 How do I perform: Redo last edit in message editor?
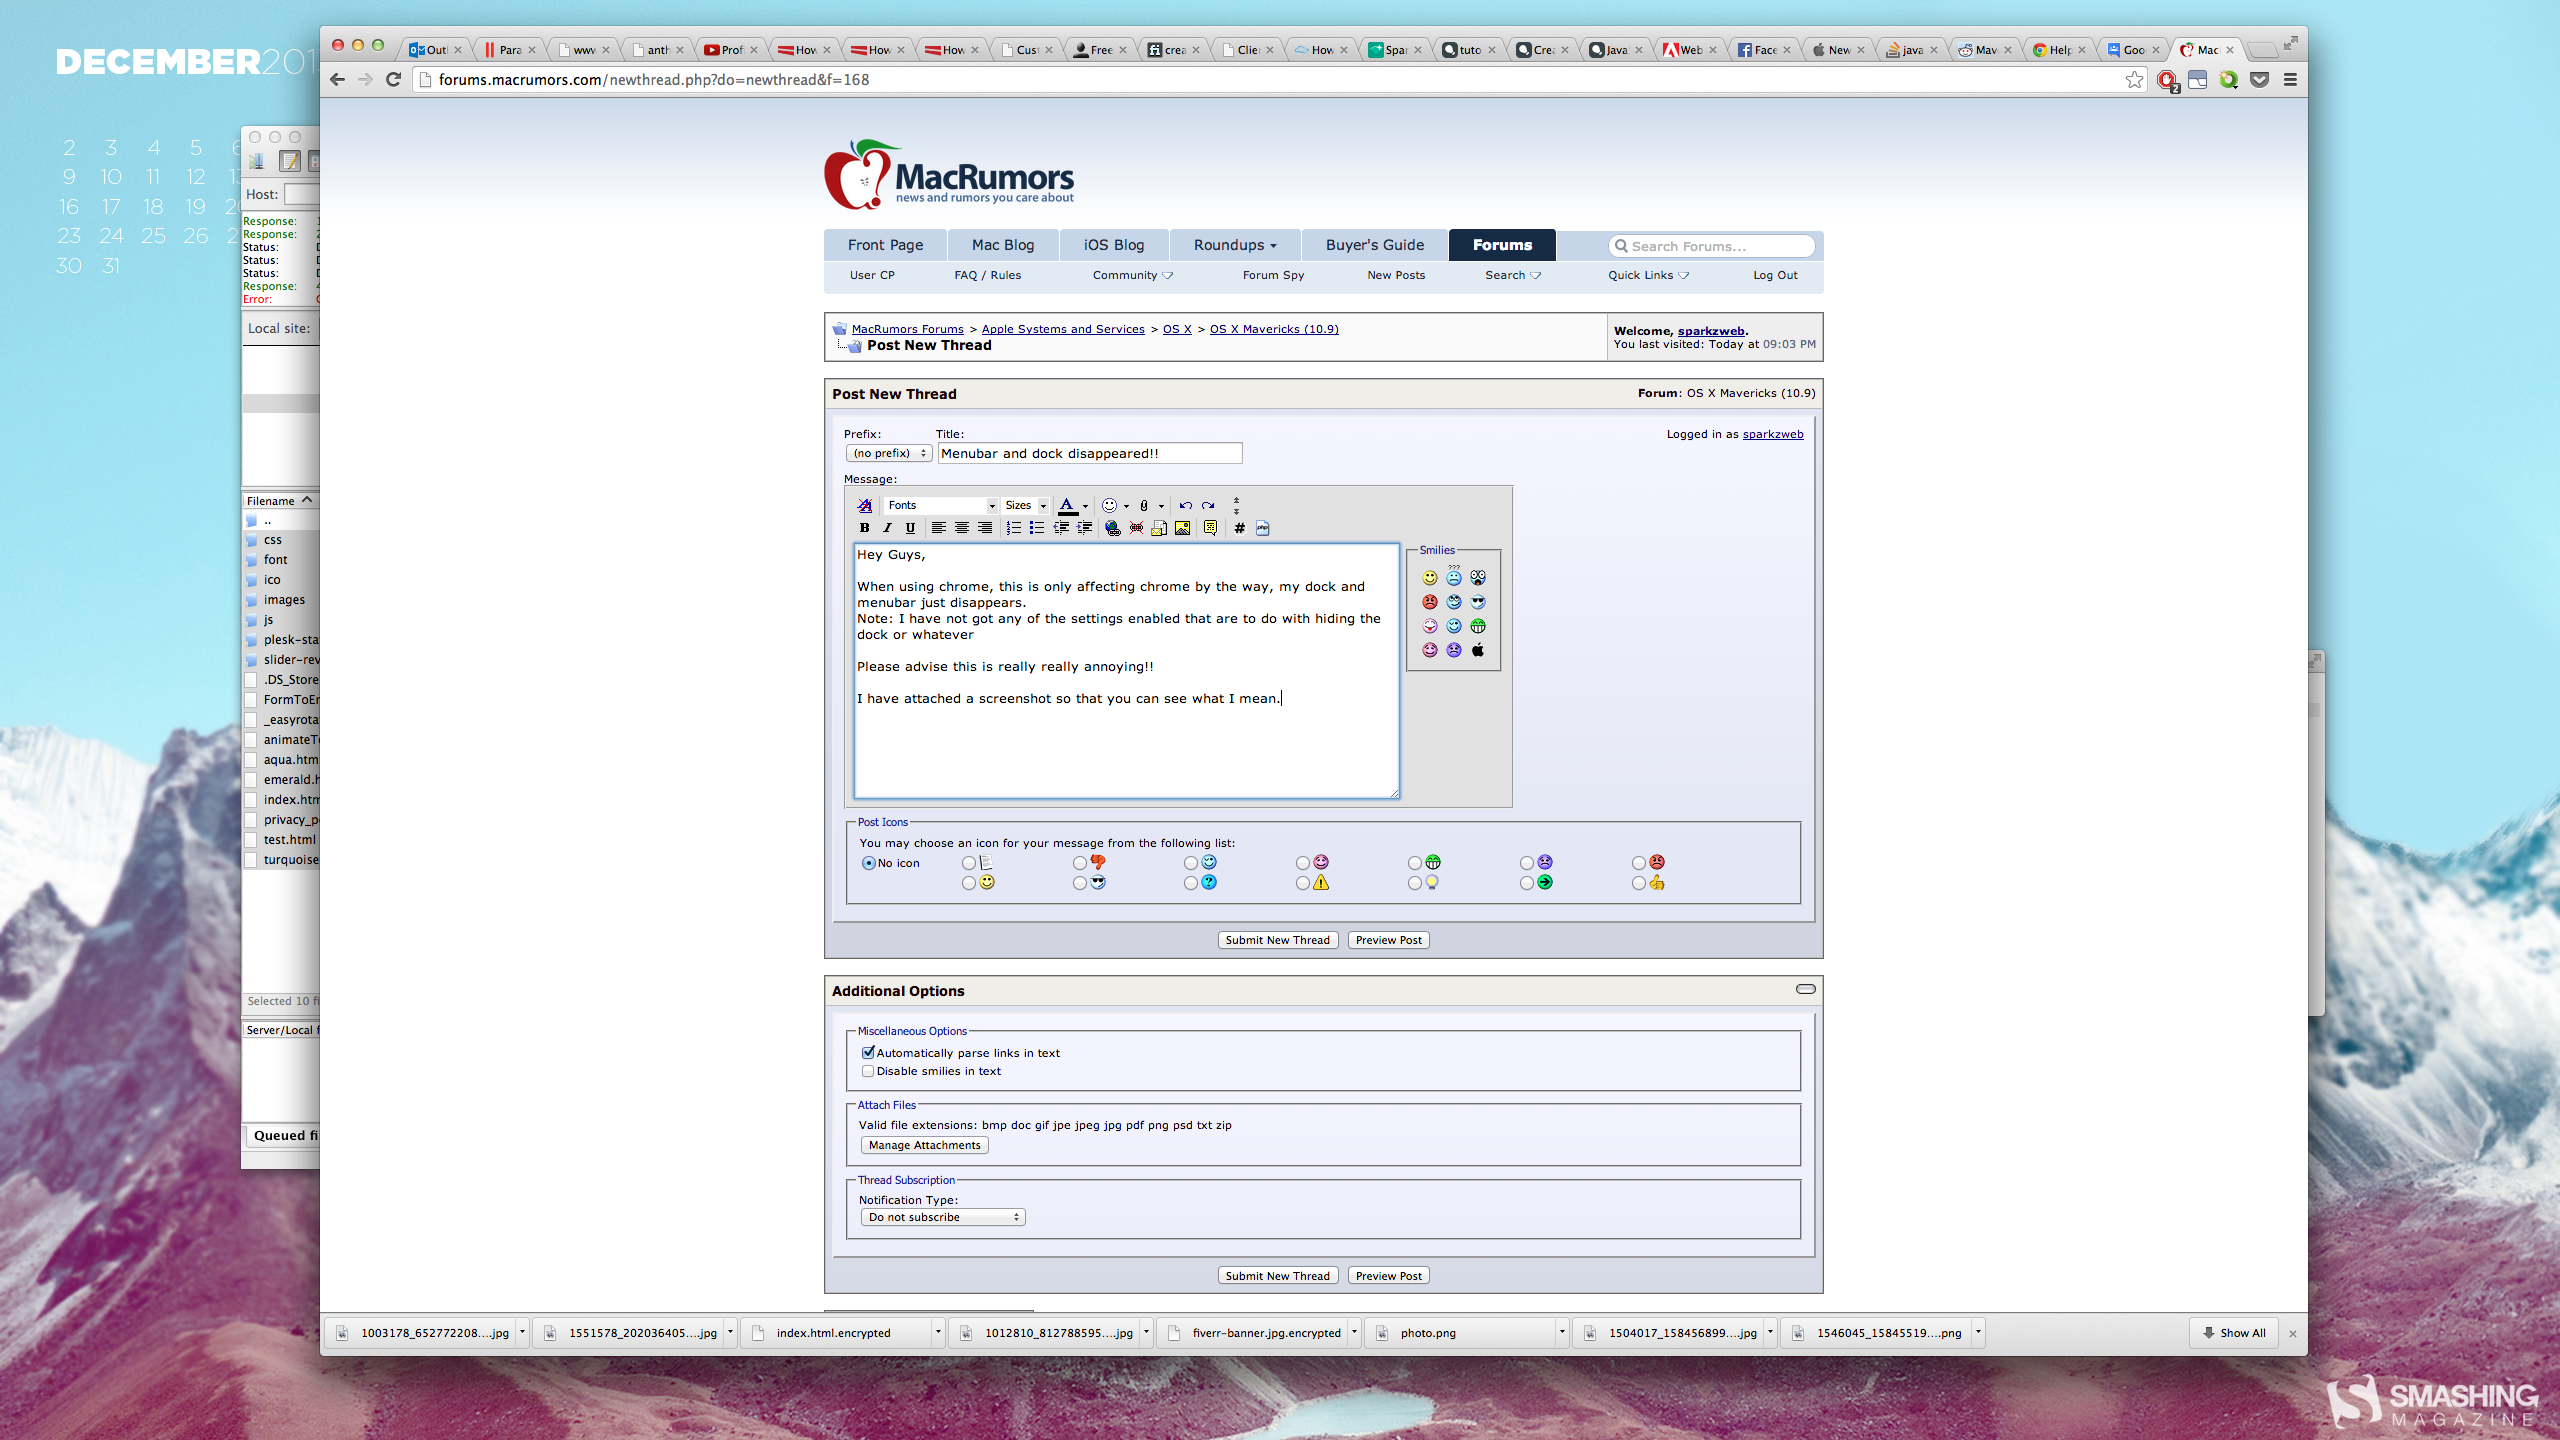click(1208, 506)
